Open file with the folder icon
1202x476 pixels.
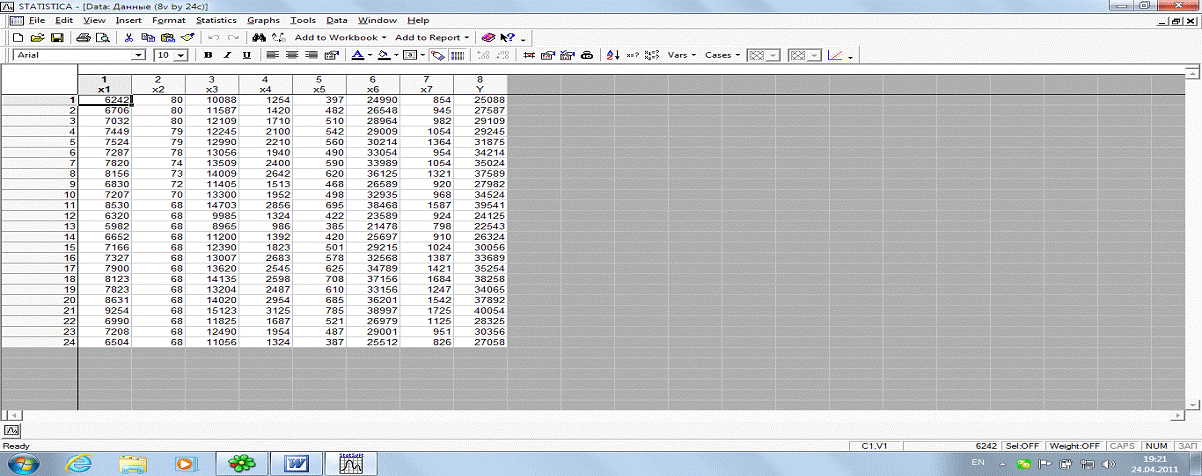(x=38, y=38)
